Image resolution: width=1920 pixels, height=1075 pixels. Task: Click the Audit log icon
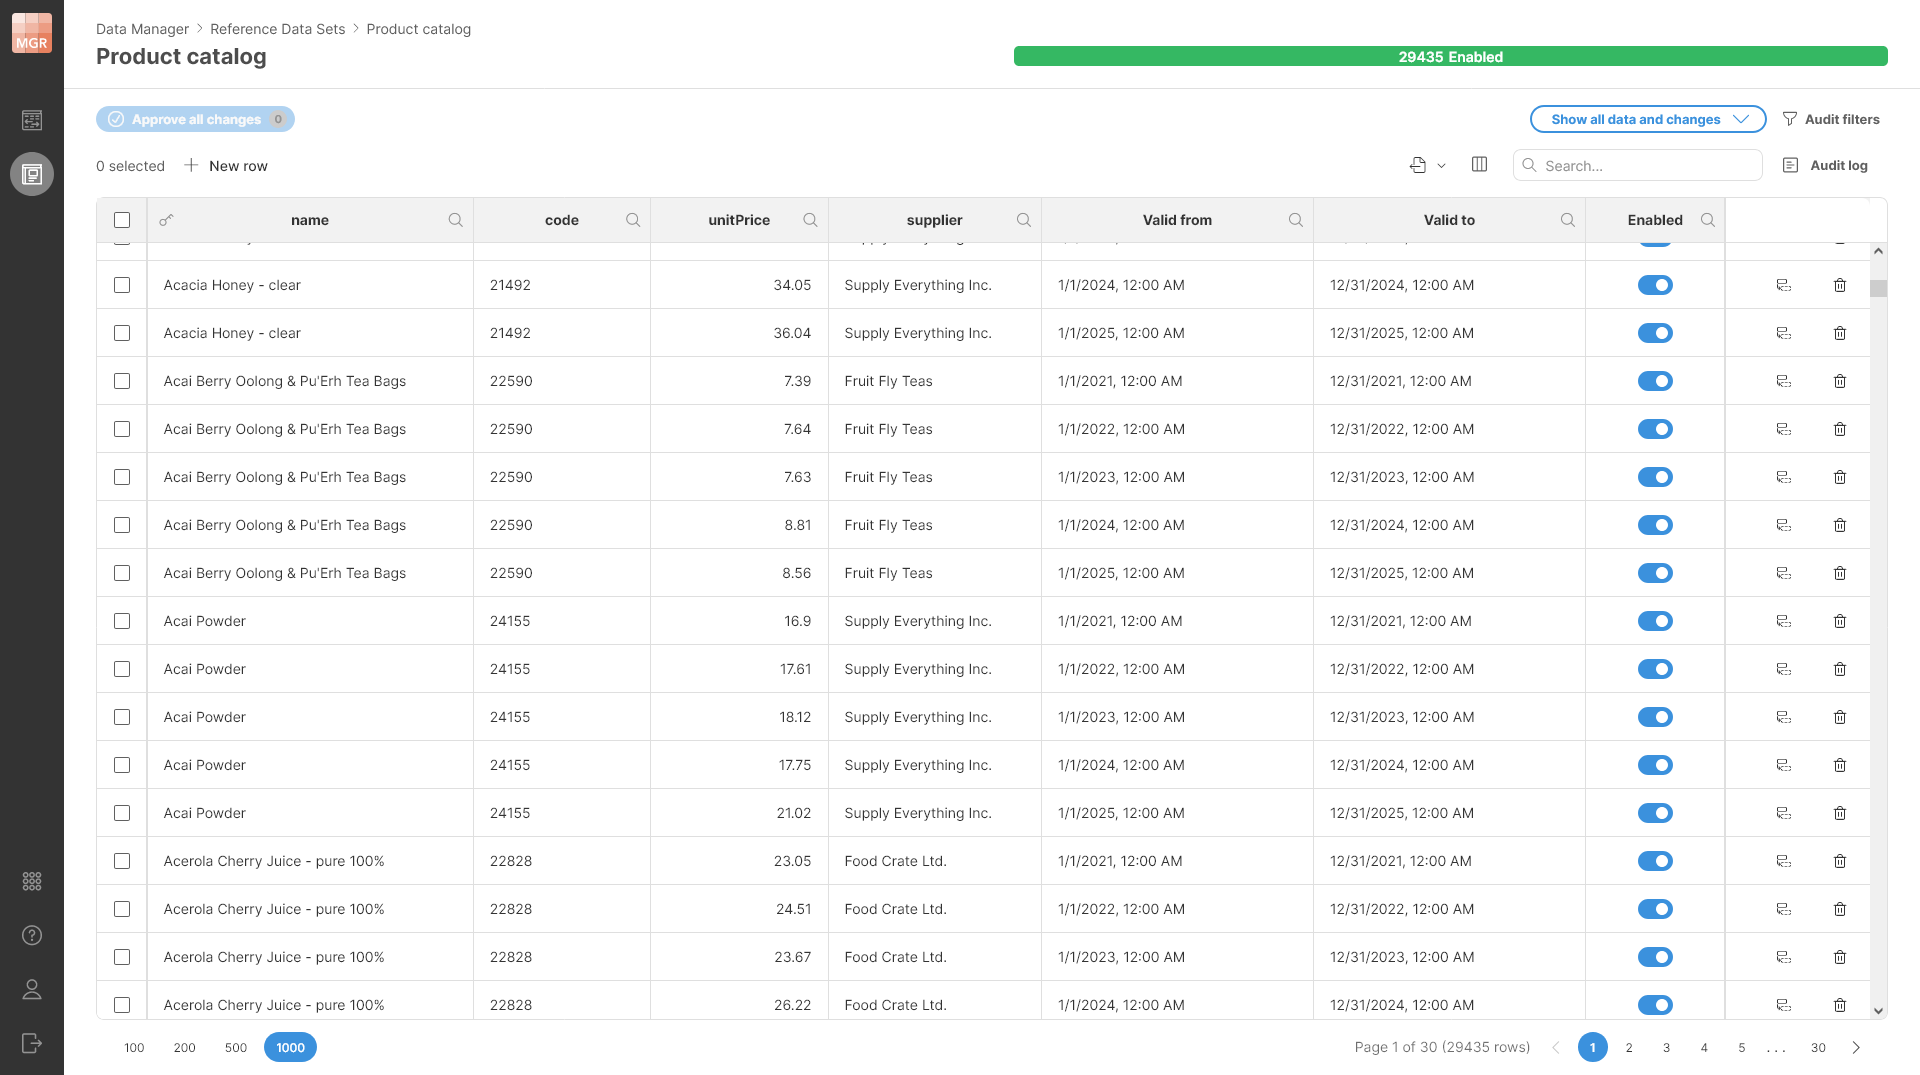click(1789, 165)
